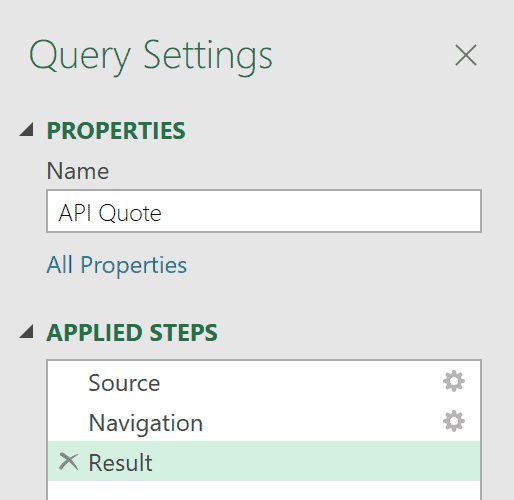Close the Query Settings pane

(466, 55)
